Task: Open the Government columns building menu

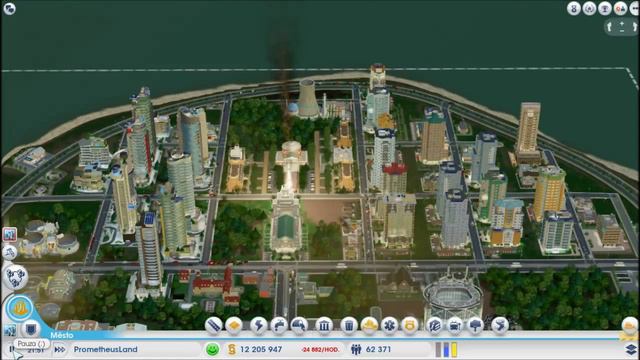Action: pos(324,325)
